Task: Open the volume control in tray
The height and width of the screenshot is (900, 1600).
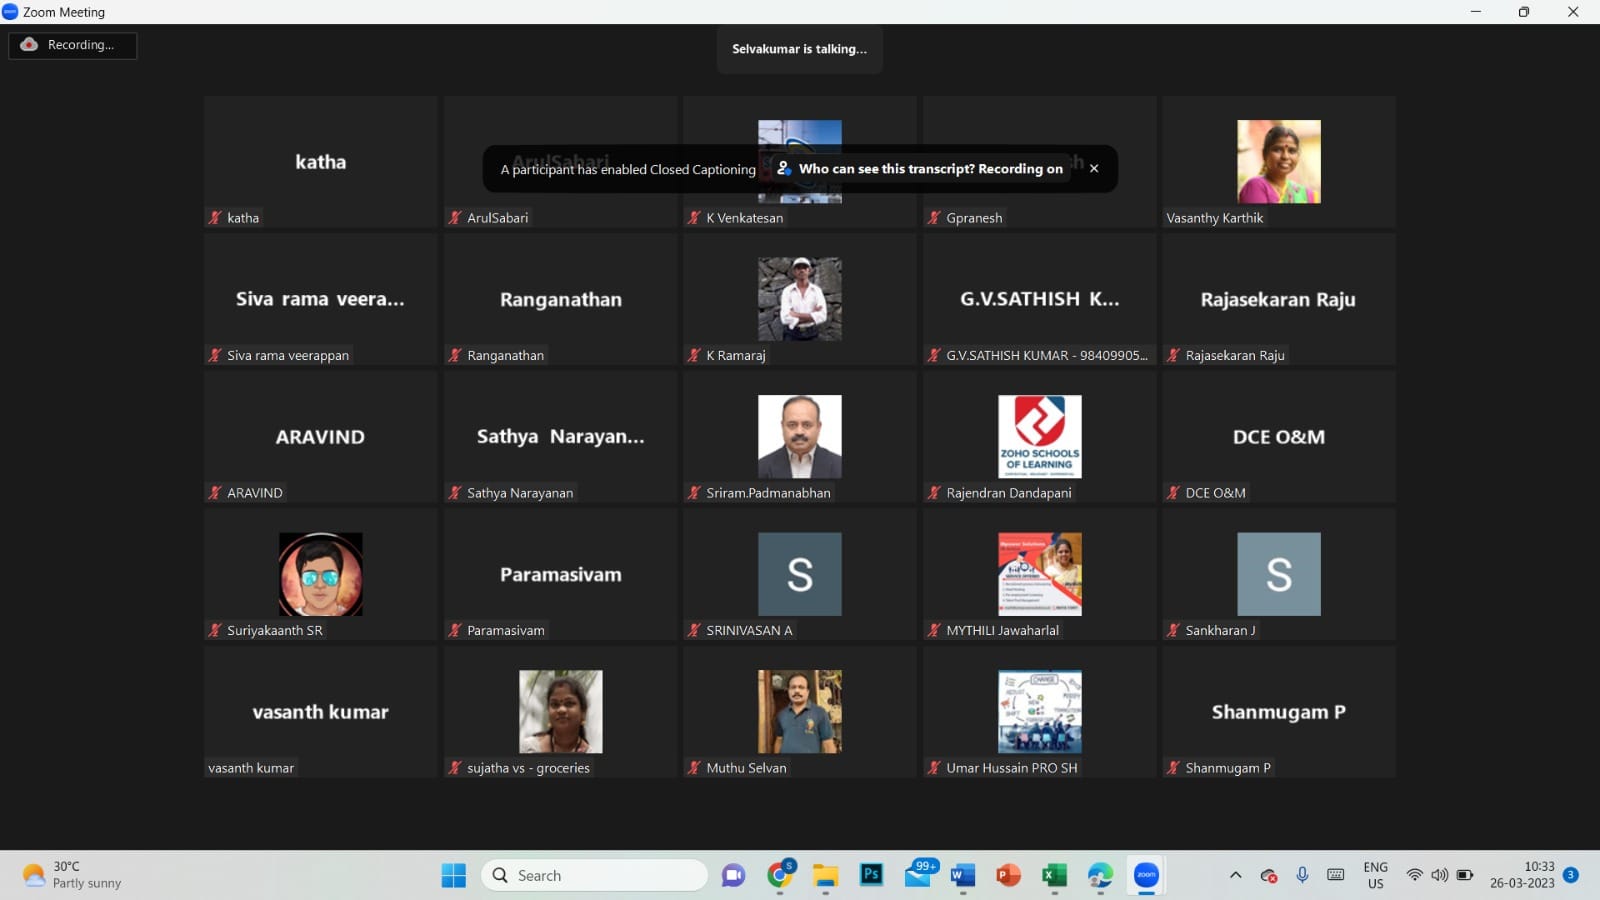Action: click(1439, 875)
